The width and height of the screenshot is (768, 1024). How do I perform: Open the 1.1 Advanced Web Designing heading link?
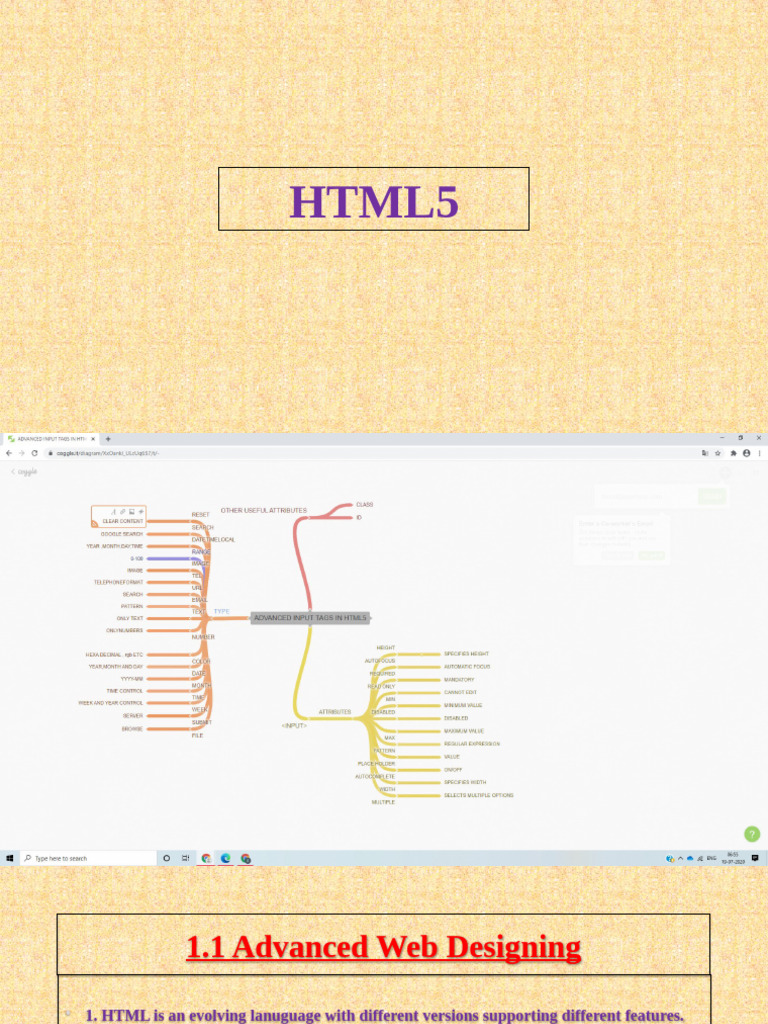coord(383,947)
